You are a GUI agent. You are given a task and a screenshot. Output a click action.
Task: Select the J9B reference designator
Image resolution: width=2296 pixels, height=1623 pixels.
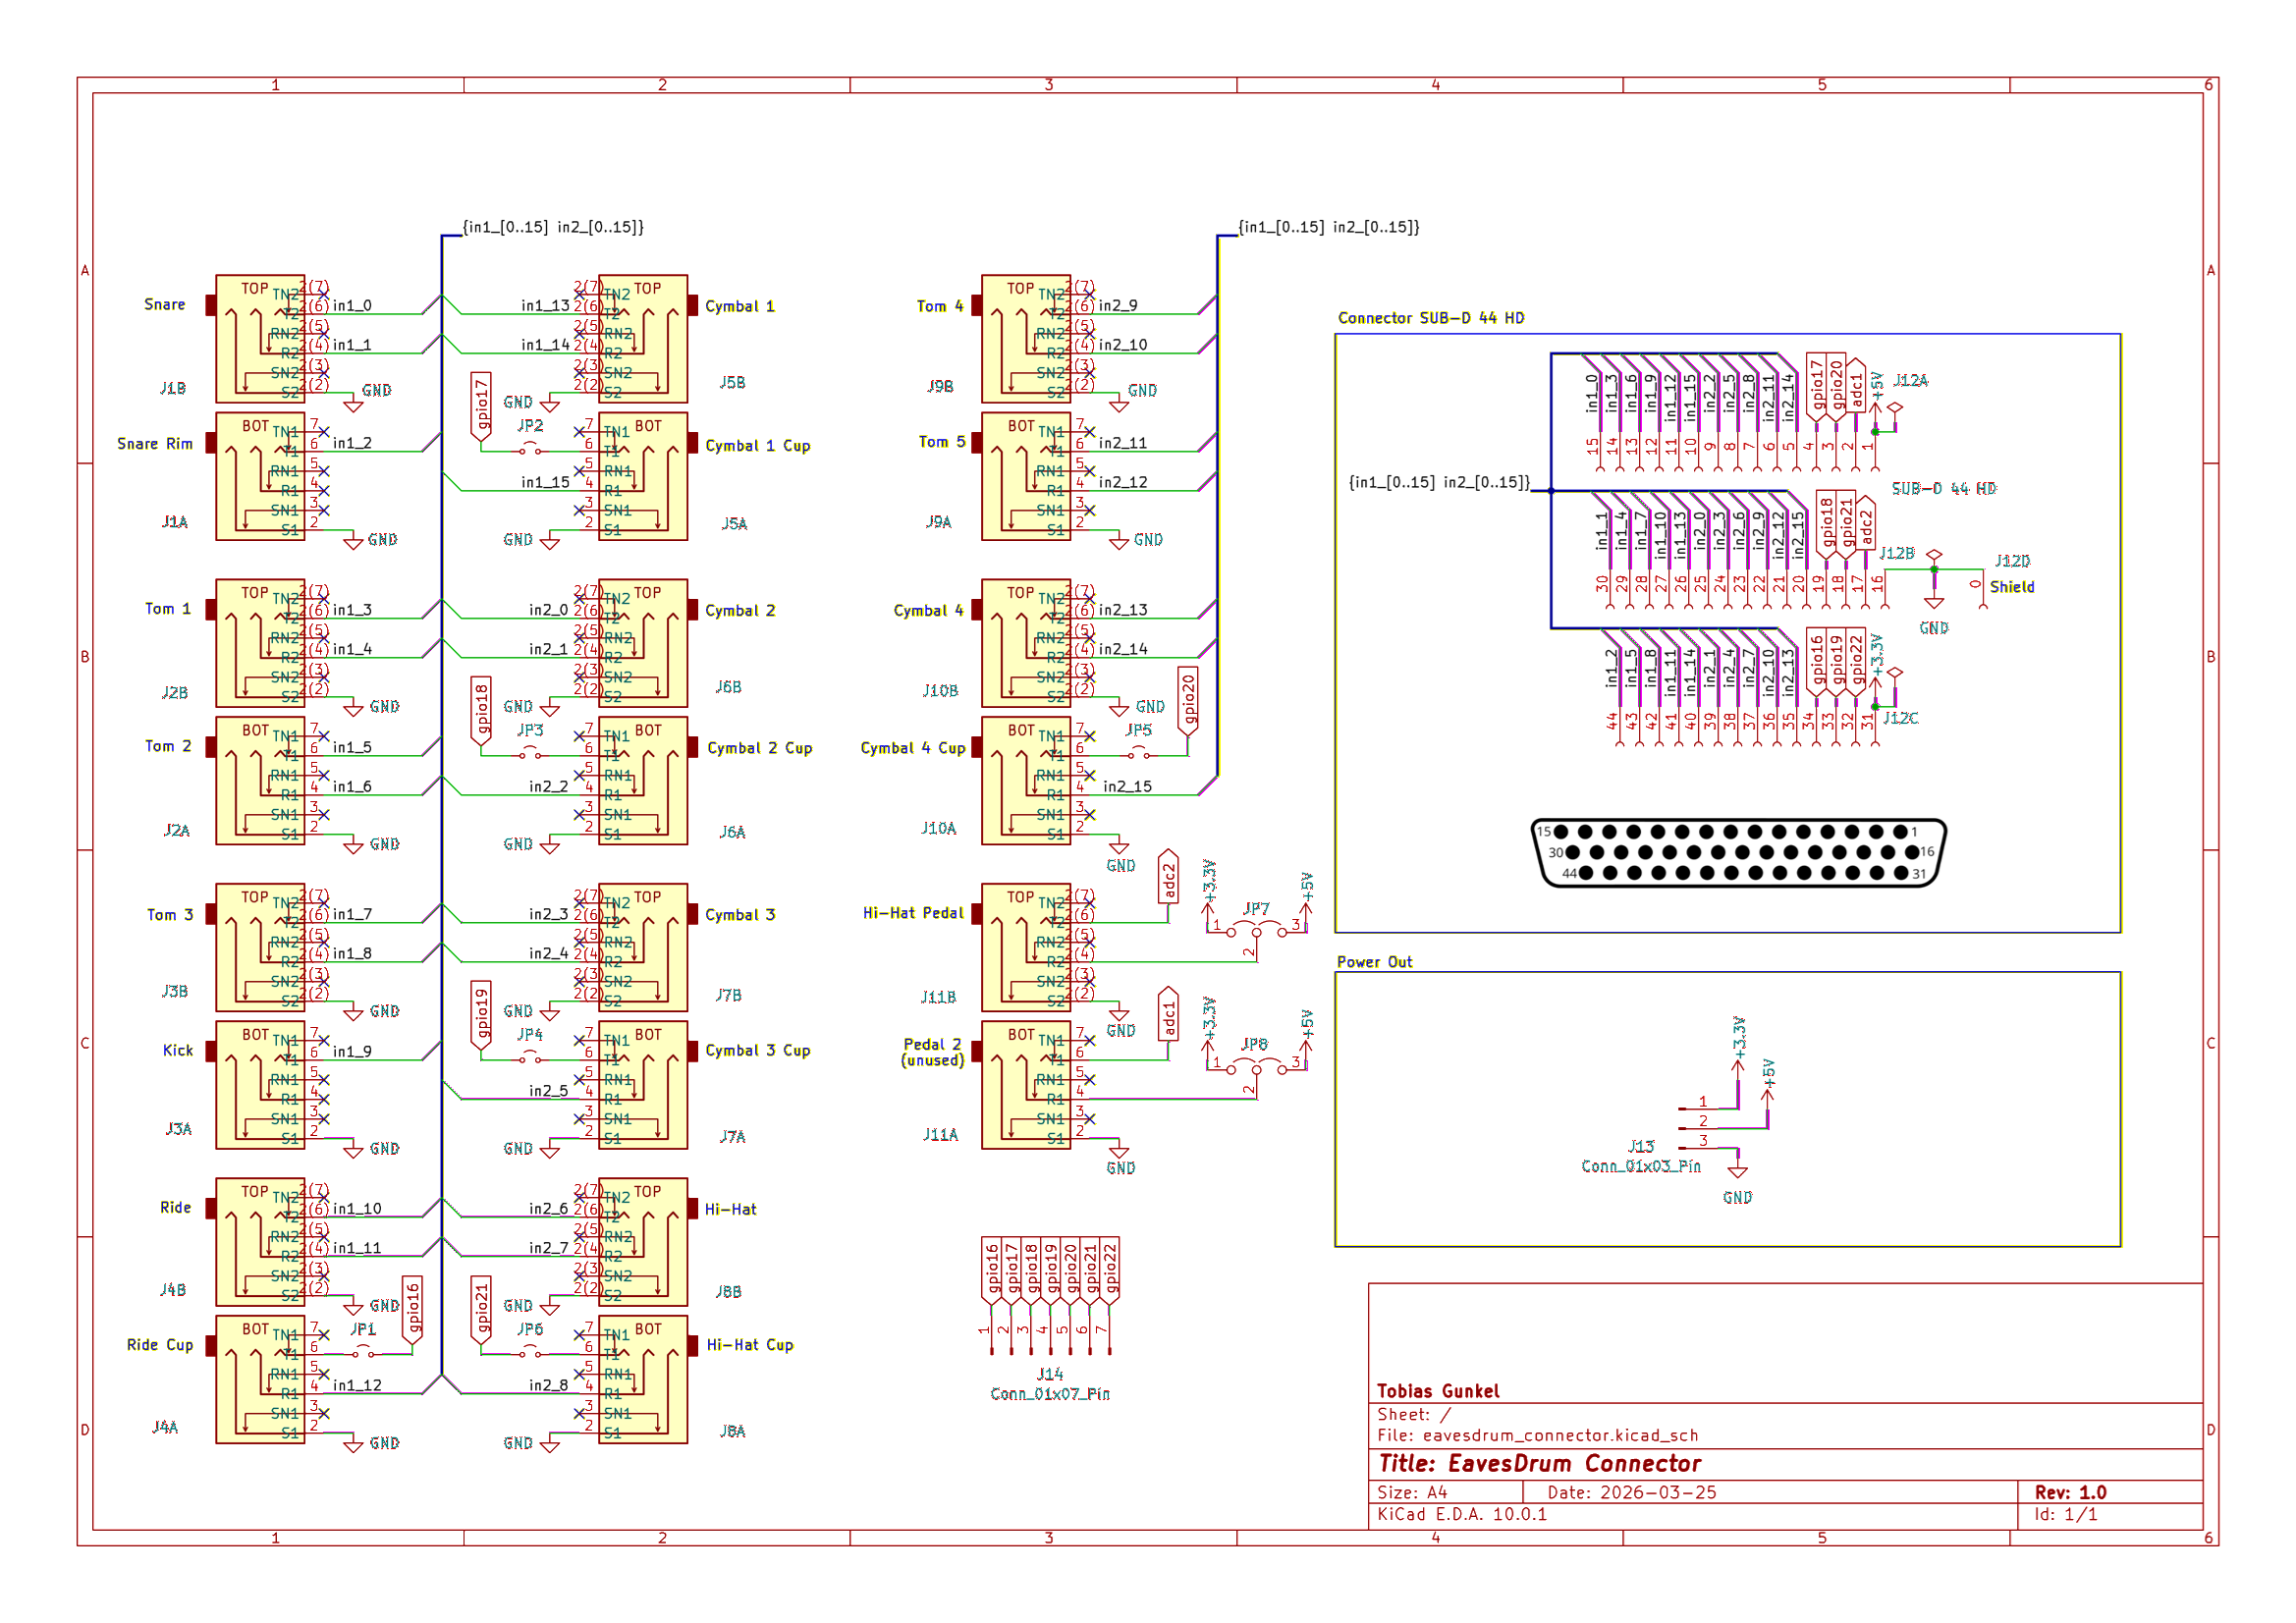point(941,386)
